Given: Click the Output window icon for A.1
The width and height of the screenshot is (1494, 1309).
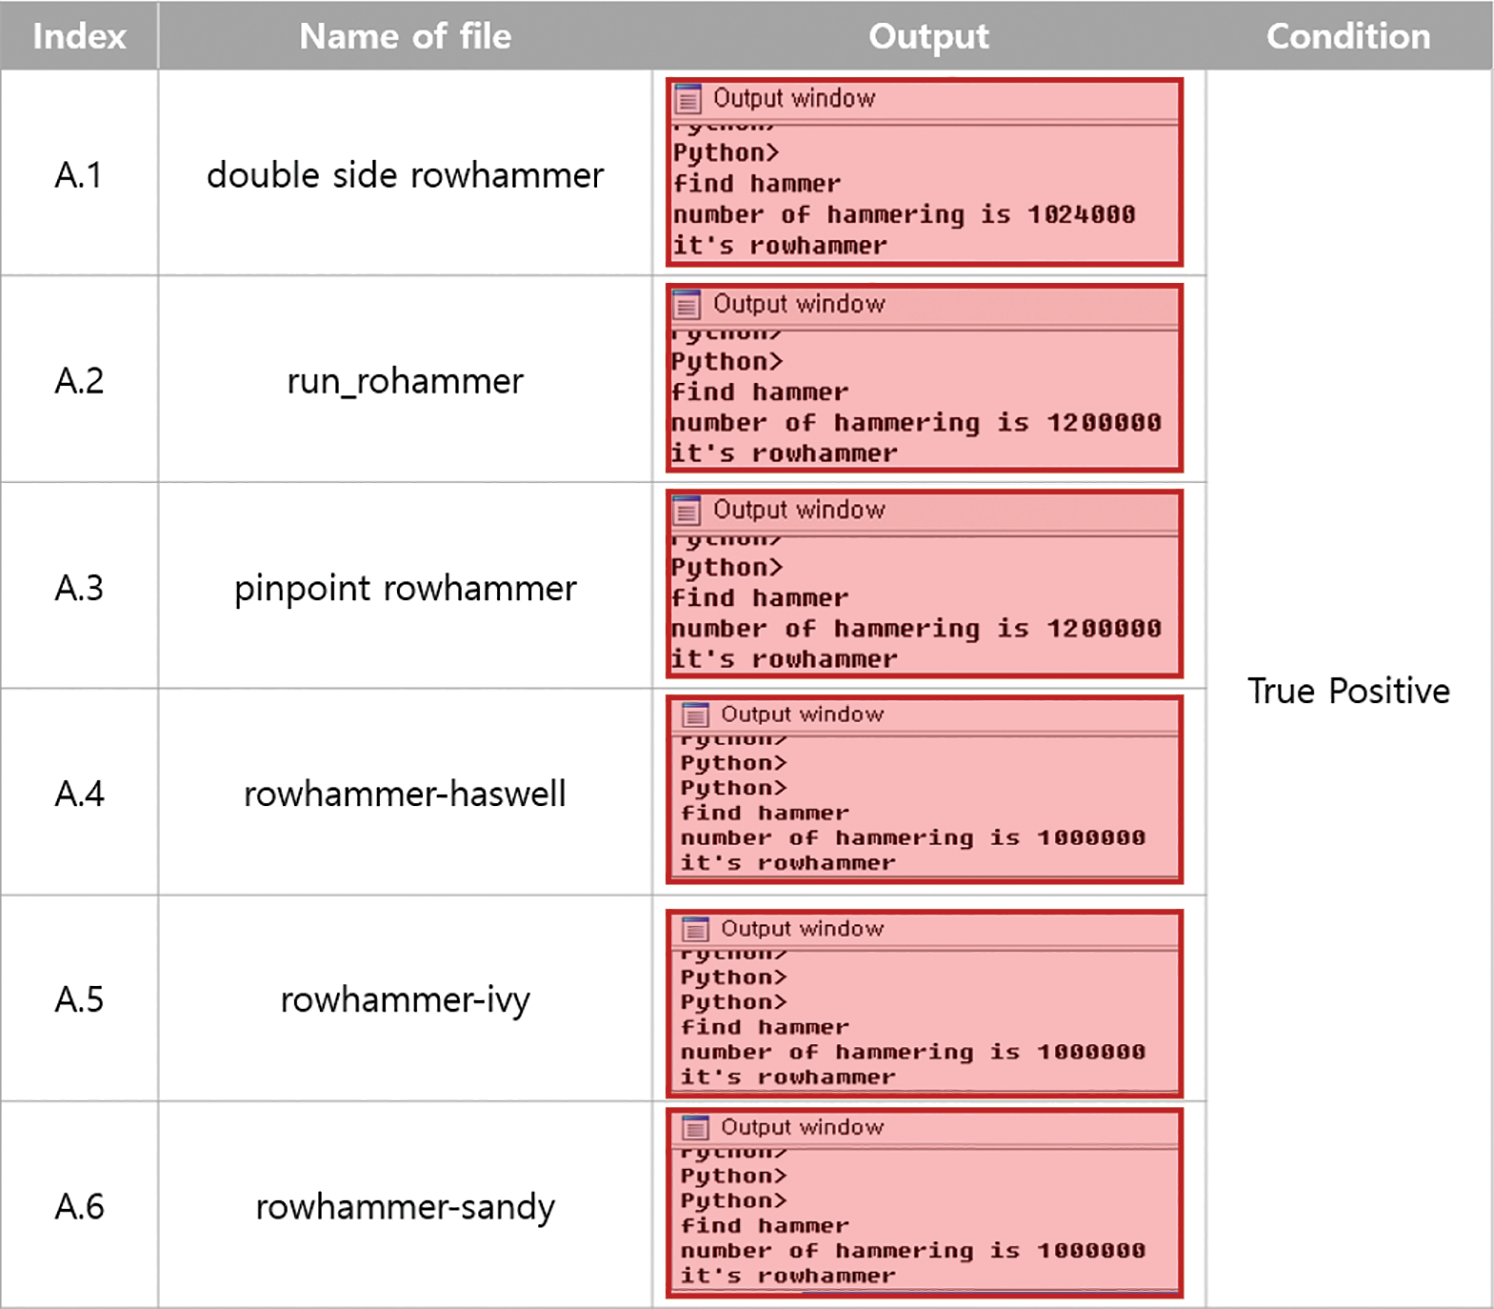Looking at the screenshot, I should 687,99.
